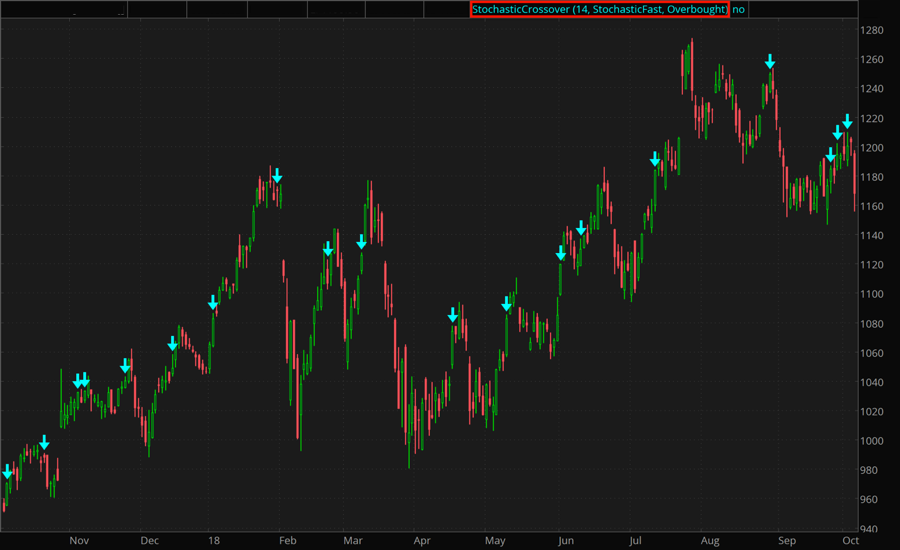Click the signal arrow above the '18' label

click(213, 302)
